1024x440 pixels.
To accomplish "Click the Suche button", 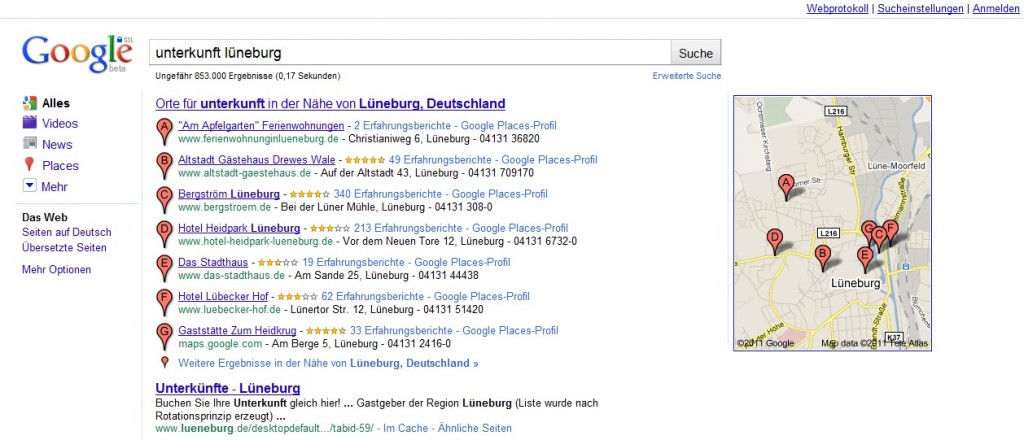I will pyautogui.click(x=696, y=53).
